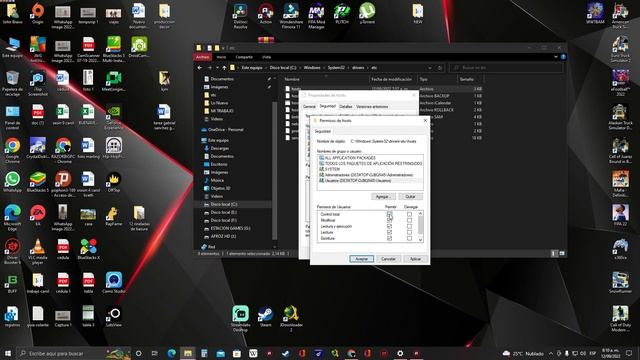The height and width of the screenshot is (360, 640).
Task: Check Denegar checkbox for Modificar
Action: [x=409, y=220]
